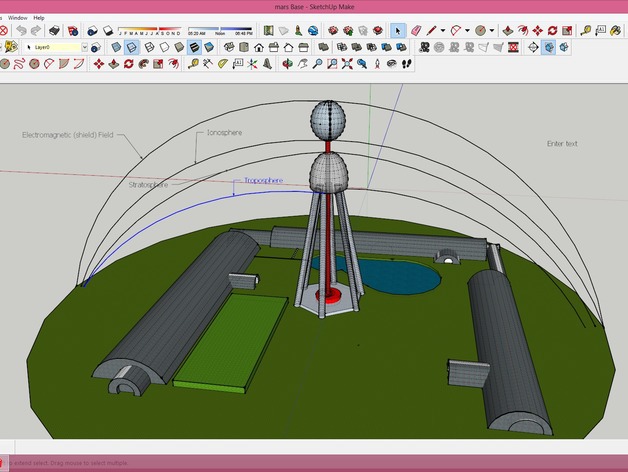This screenshot has width=628, height=472.
Task: Toggle X-ray face style
Action: pos(116,47)
